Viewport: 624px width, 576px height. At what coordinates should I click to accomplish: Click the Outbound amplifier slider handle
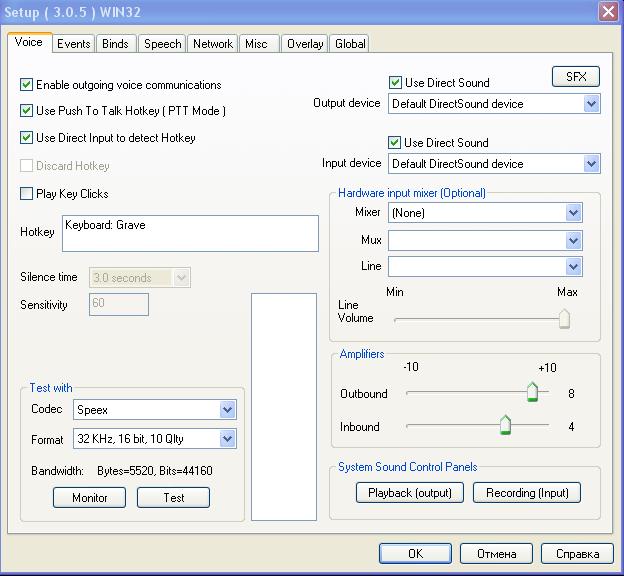tap(532, 392)
